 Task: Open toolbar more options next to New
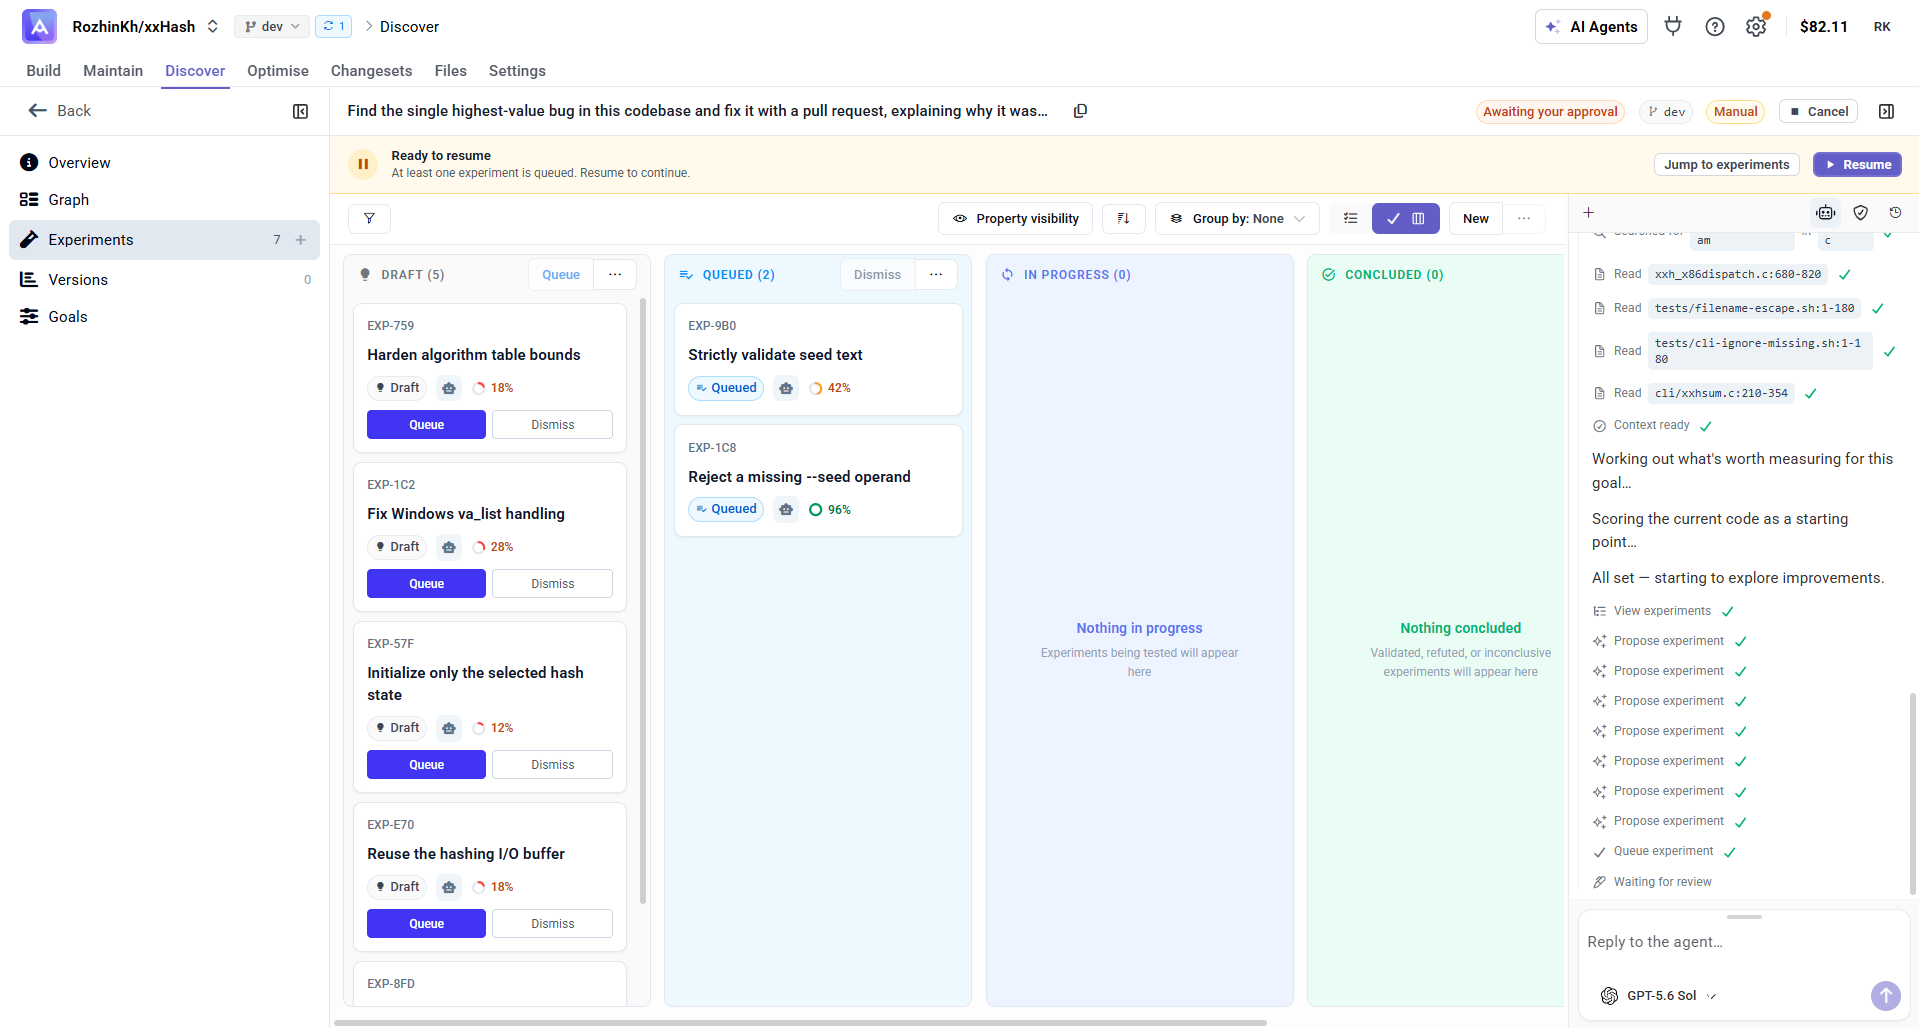[x=1524, y=218]
